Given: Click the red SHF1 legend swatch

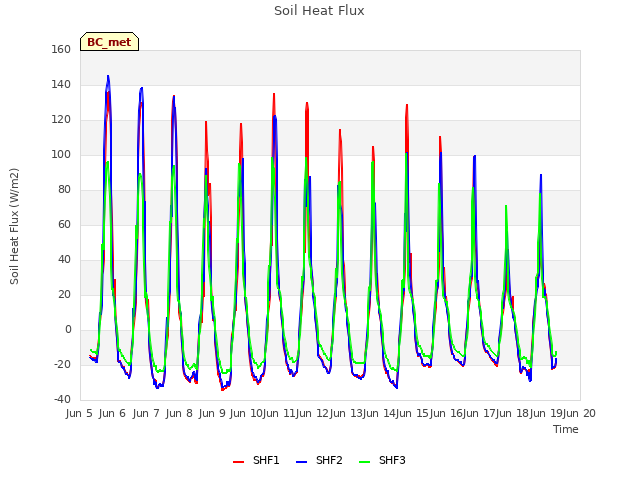Looking at the screenshot, I should tap(238, 462).
